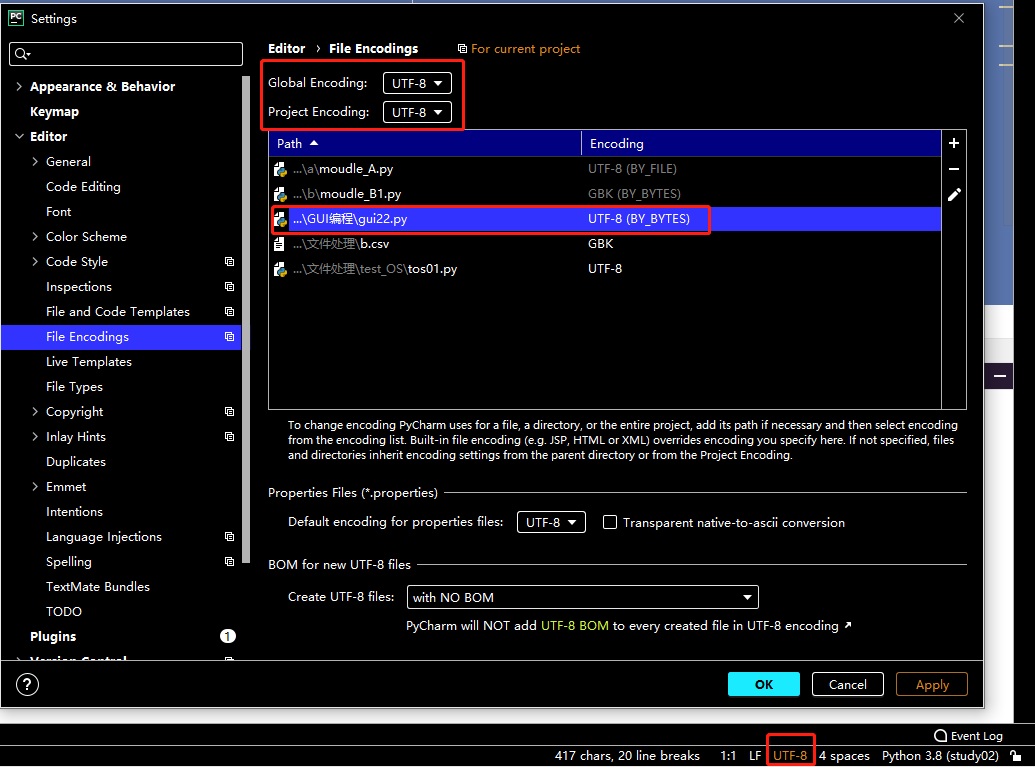Open the Project Encoding dropdown
1035x767 pixels.
(x=417, y=112)
